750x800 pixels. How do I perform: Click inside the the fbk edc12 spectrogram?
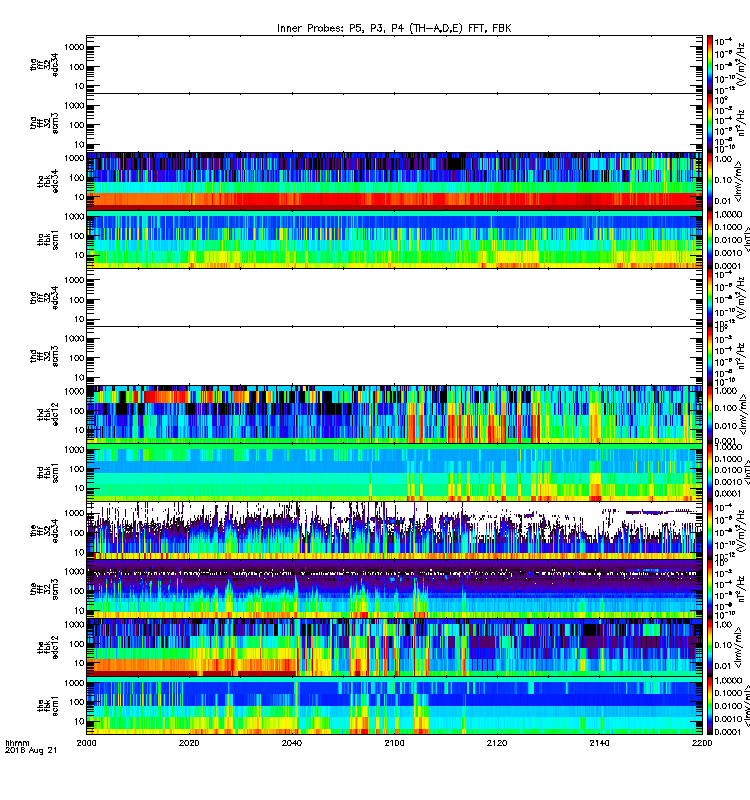(394, 648)
